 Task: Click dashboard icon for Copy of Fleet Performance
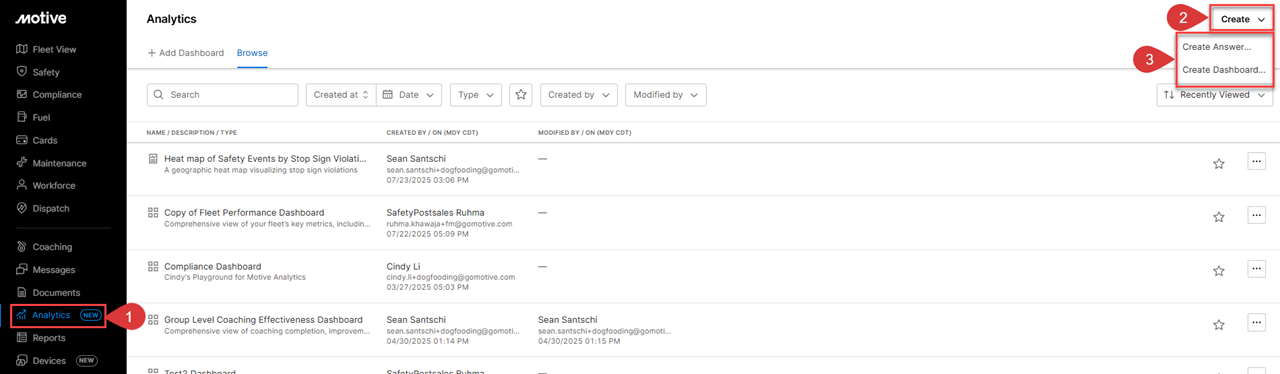pyautogui.click(x=153, y=213)
